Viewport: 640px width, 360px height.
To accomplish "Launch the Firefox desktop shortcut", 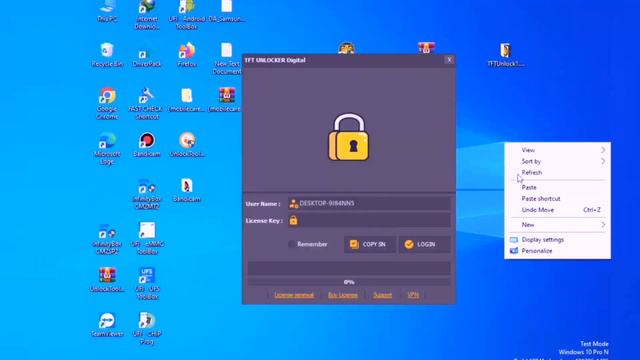I will (187, 55).
